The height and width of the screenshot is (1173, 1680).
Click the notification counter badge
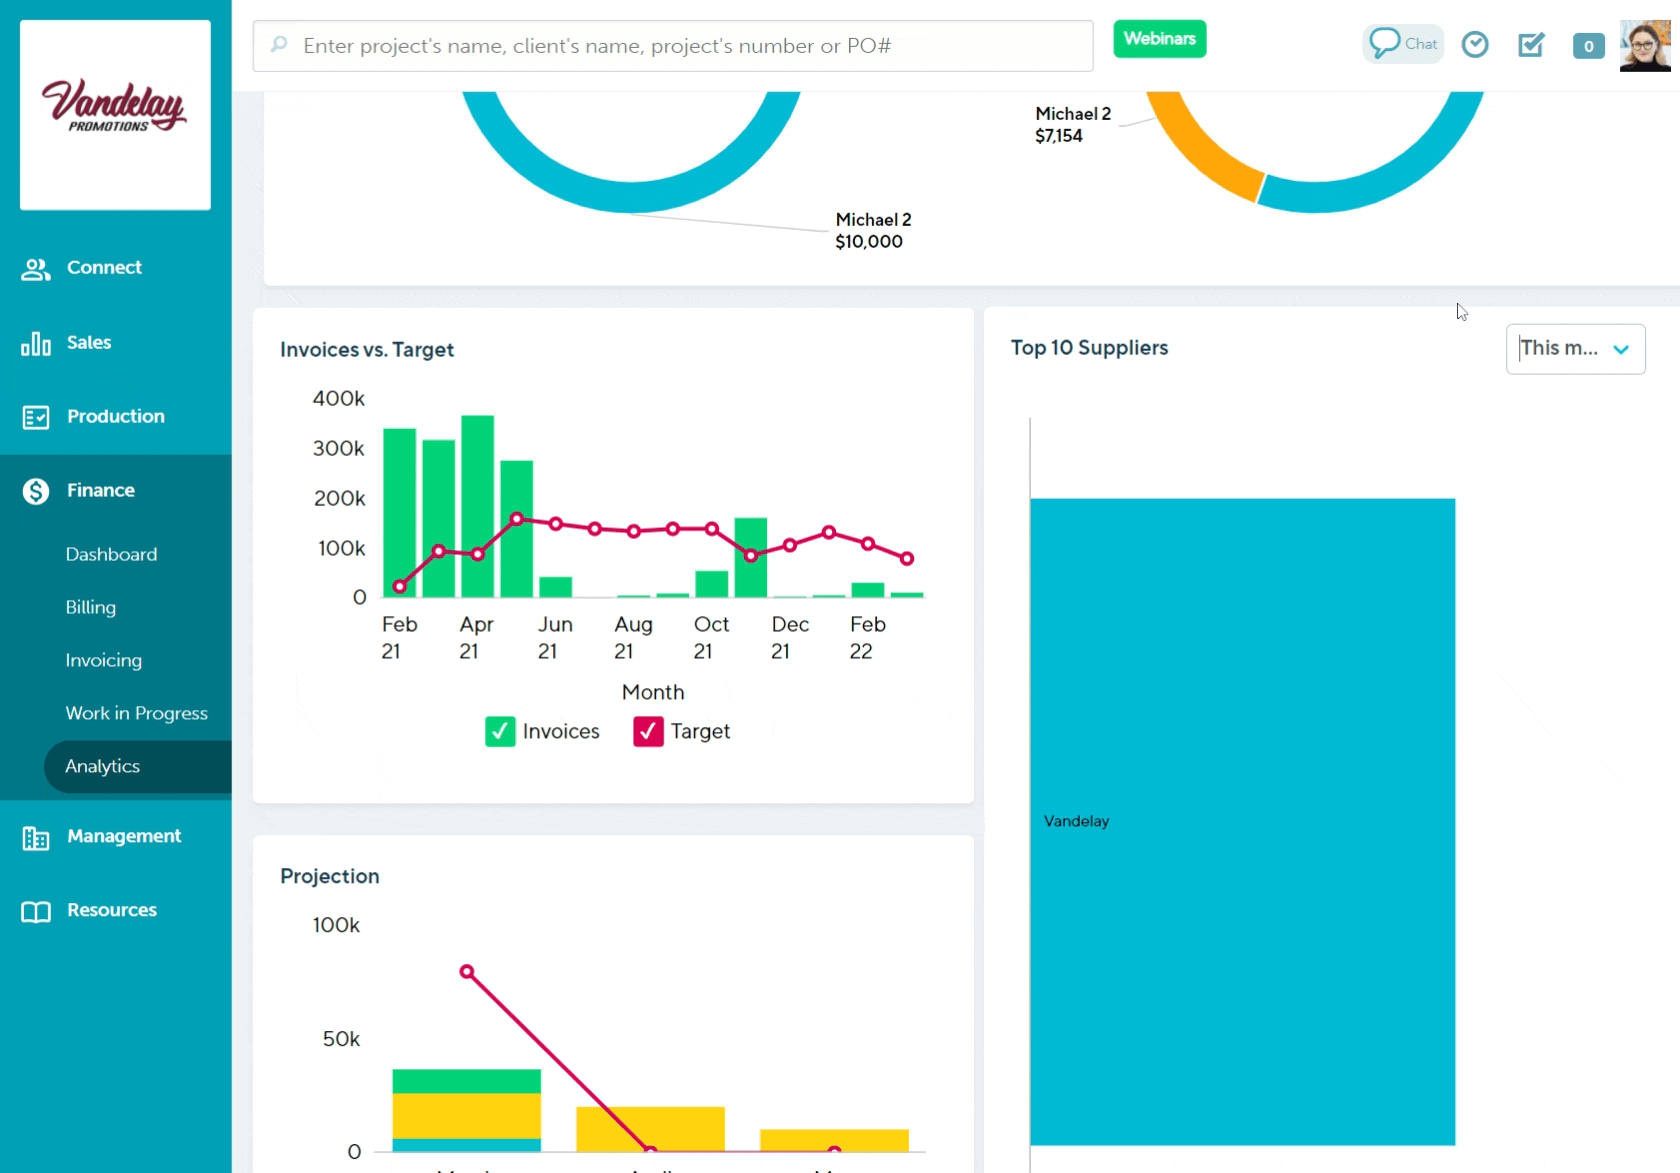click(x=1588, y=46)
